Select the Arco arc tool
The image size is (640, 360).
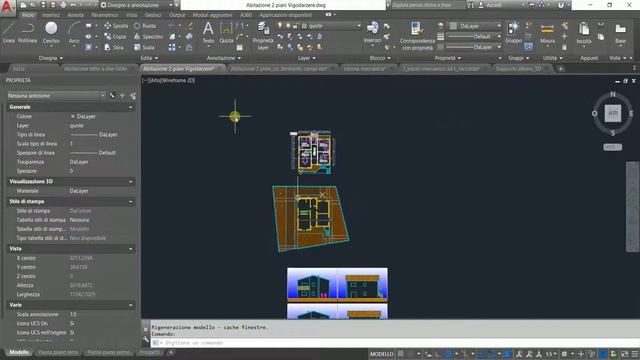click(x=74, y=33)
